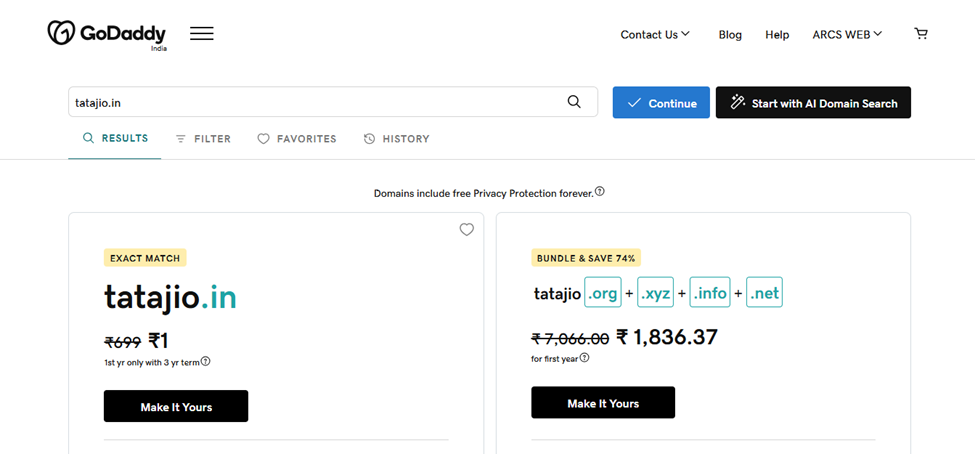This screenshot has height=454, width=975.
Task: Expand the ARCS WEB account dropdown
Action: pos(847,35)
